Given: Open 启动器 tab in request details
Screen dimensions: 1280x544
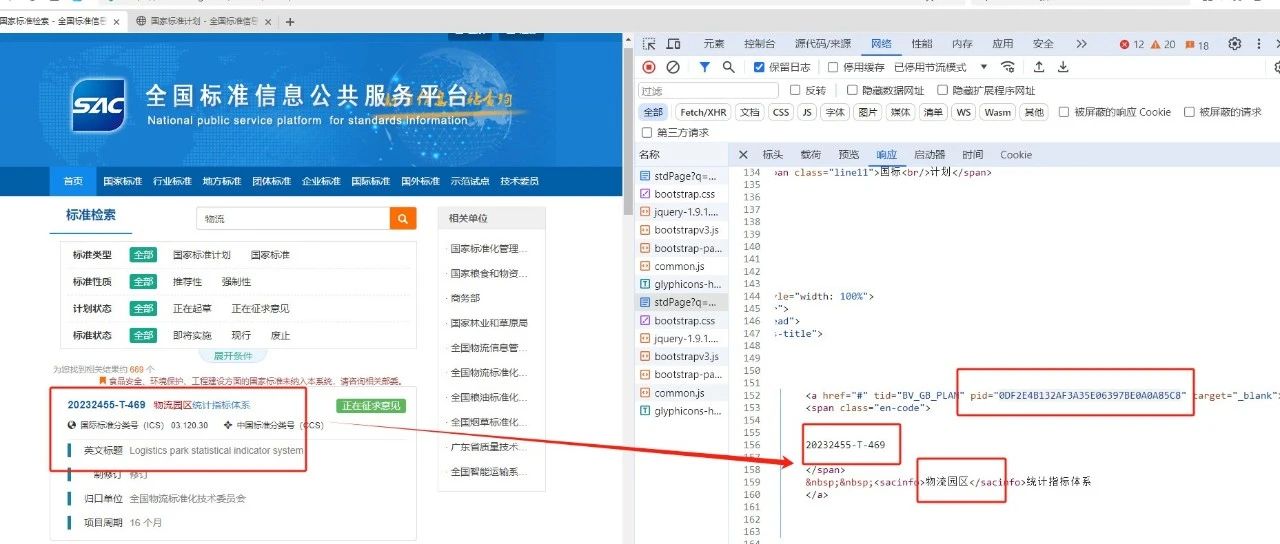Looking at the screenshot, I should coord(930,155).
